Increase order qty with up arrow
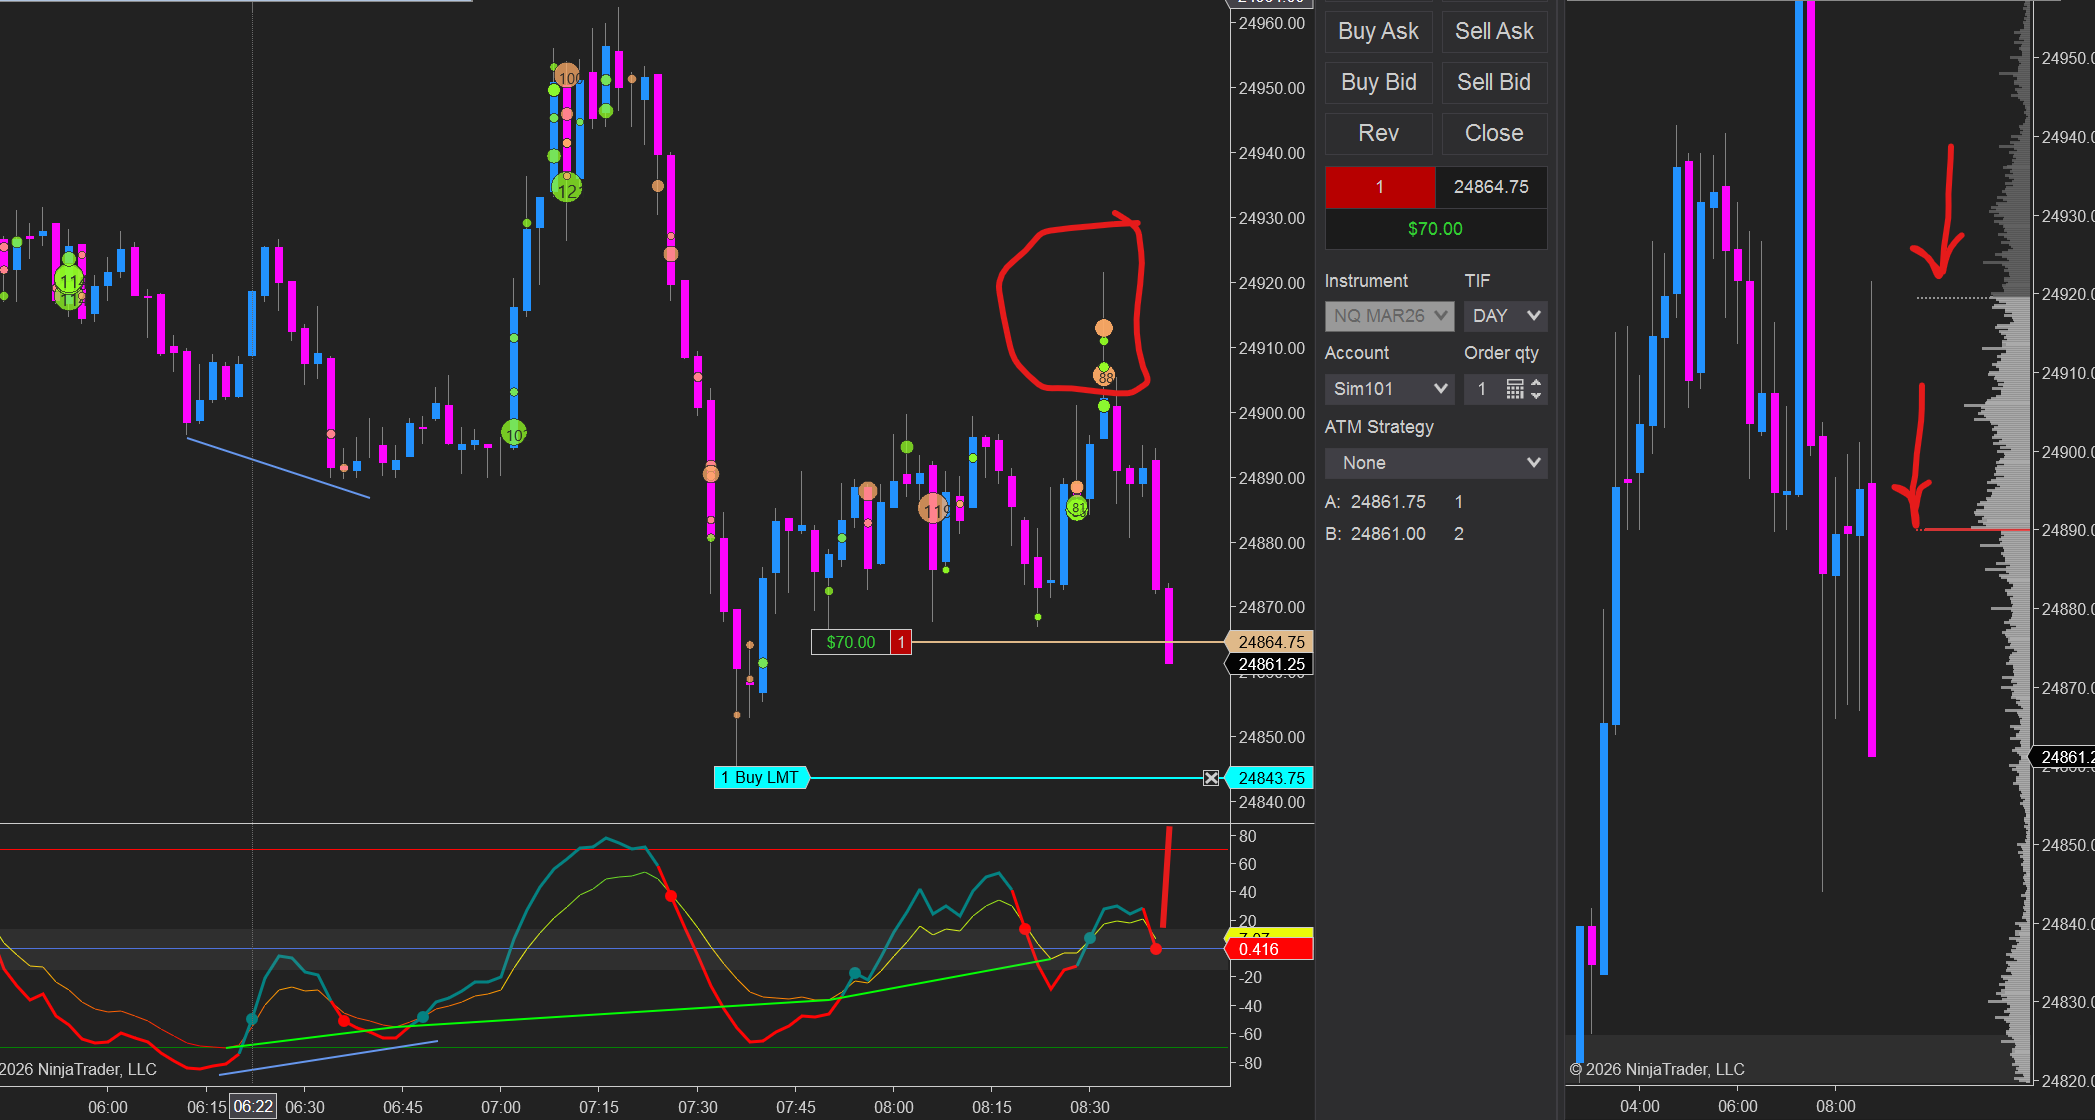This screenshot has width=2095, height=1120. (1536, 382)
